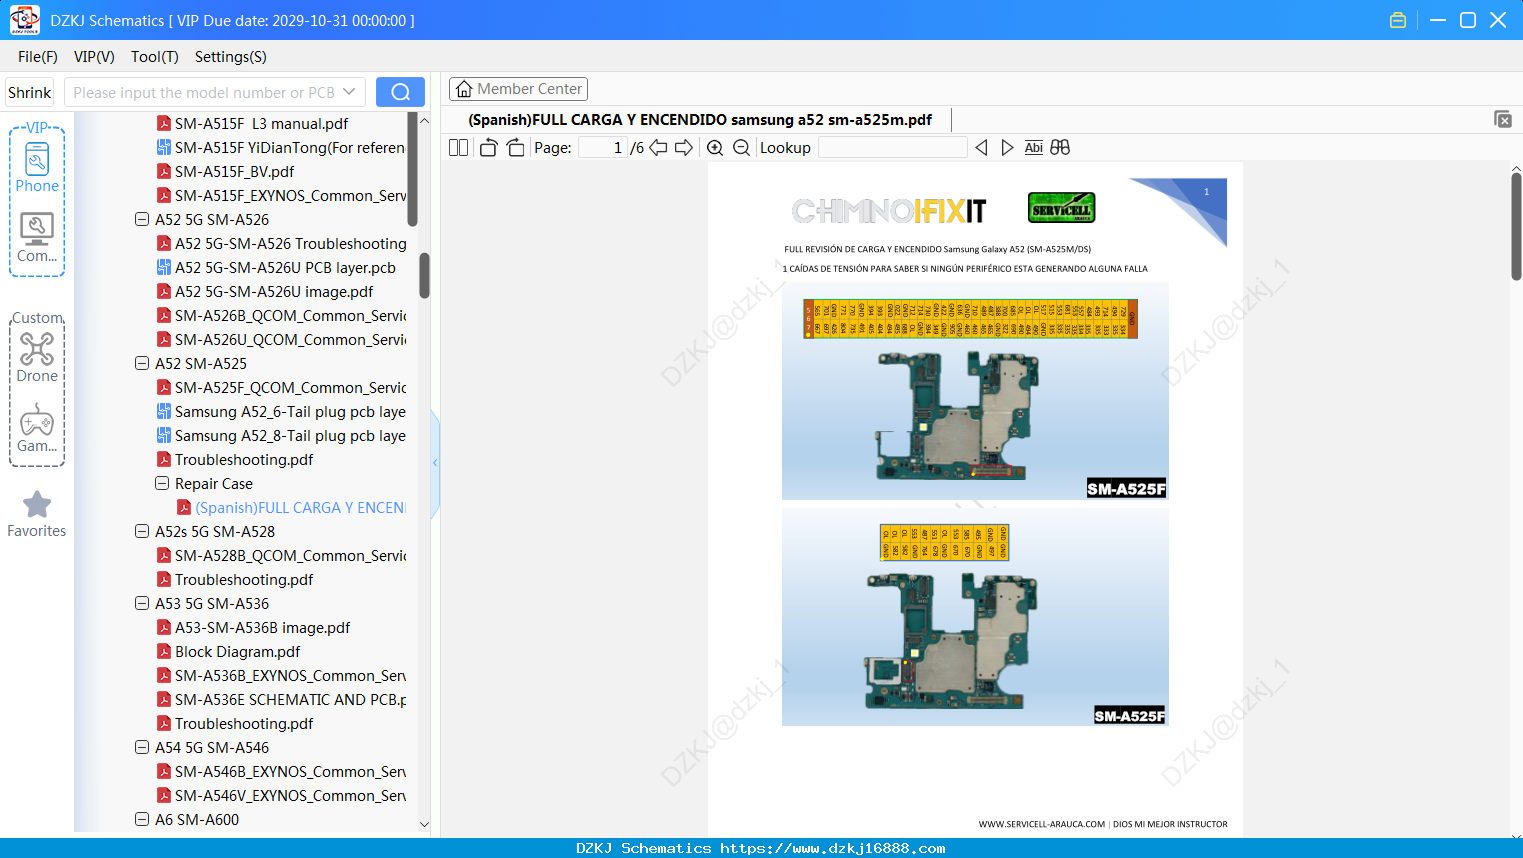Click the Shrink button

[30, 92]
